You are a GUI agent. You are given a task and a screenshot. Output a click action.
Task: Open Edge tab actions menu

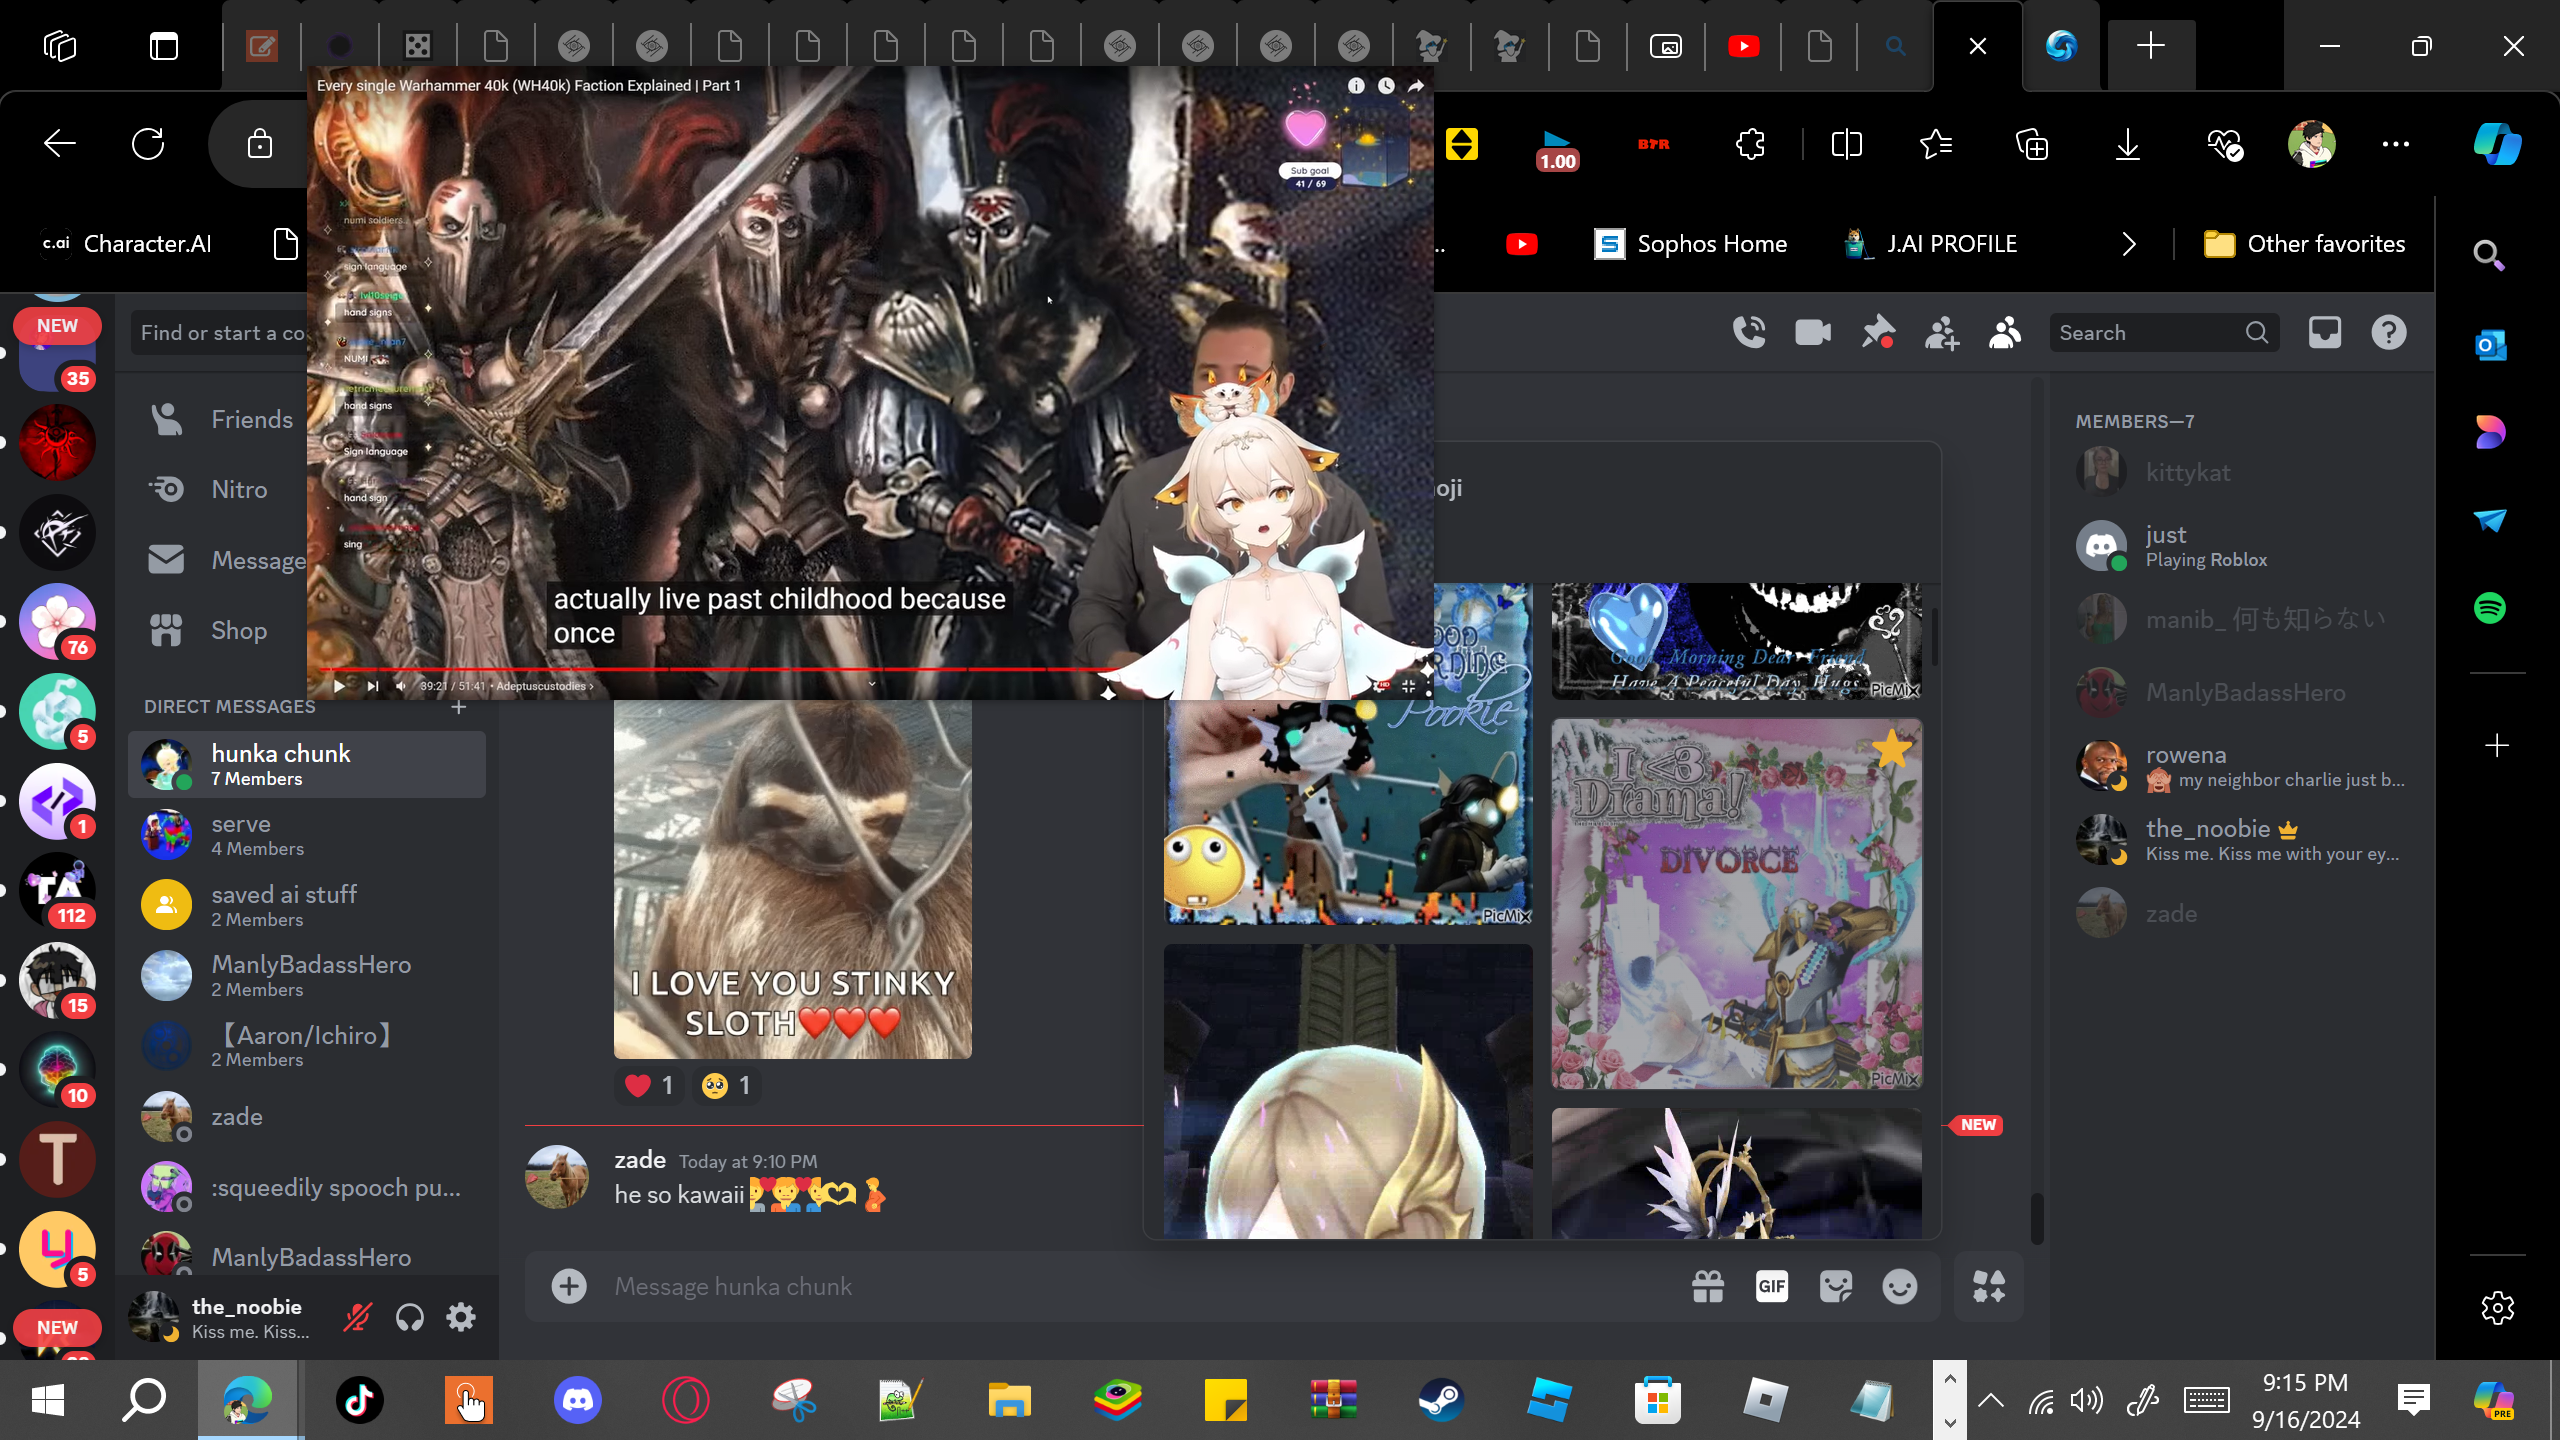[164, 46]
